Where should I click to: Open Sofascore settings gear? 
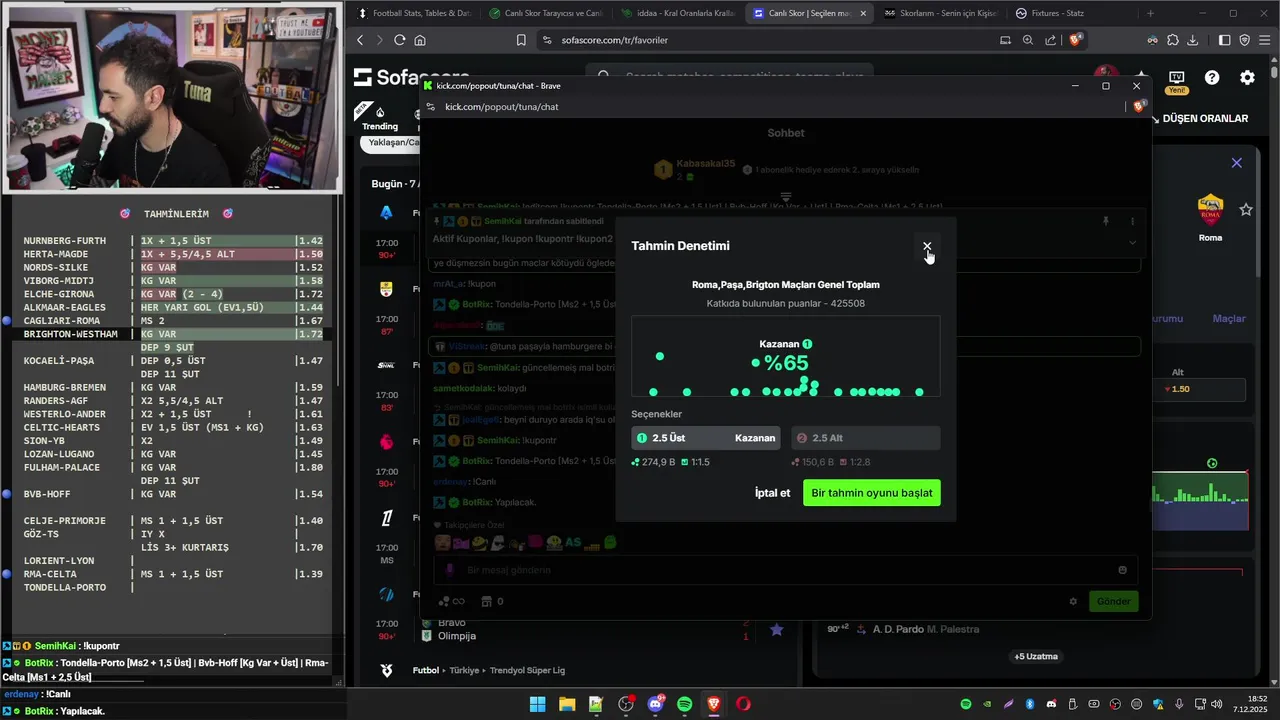pyautogui.click(x=1247, y=77)
